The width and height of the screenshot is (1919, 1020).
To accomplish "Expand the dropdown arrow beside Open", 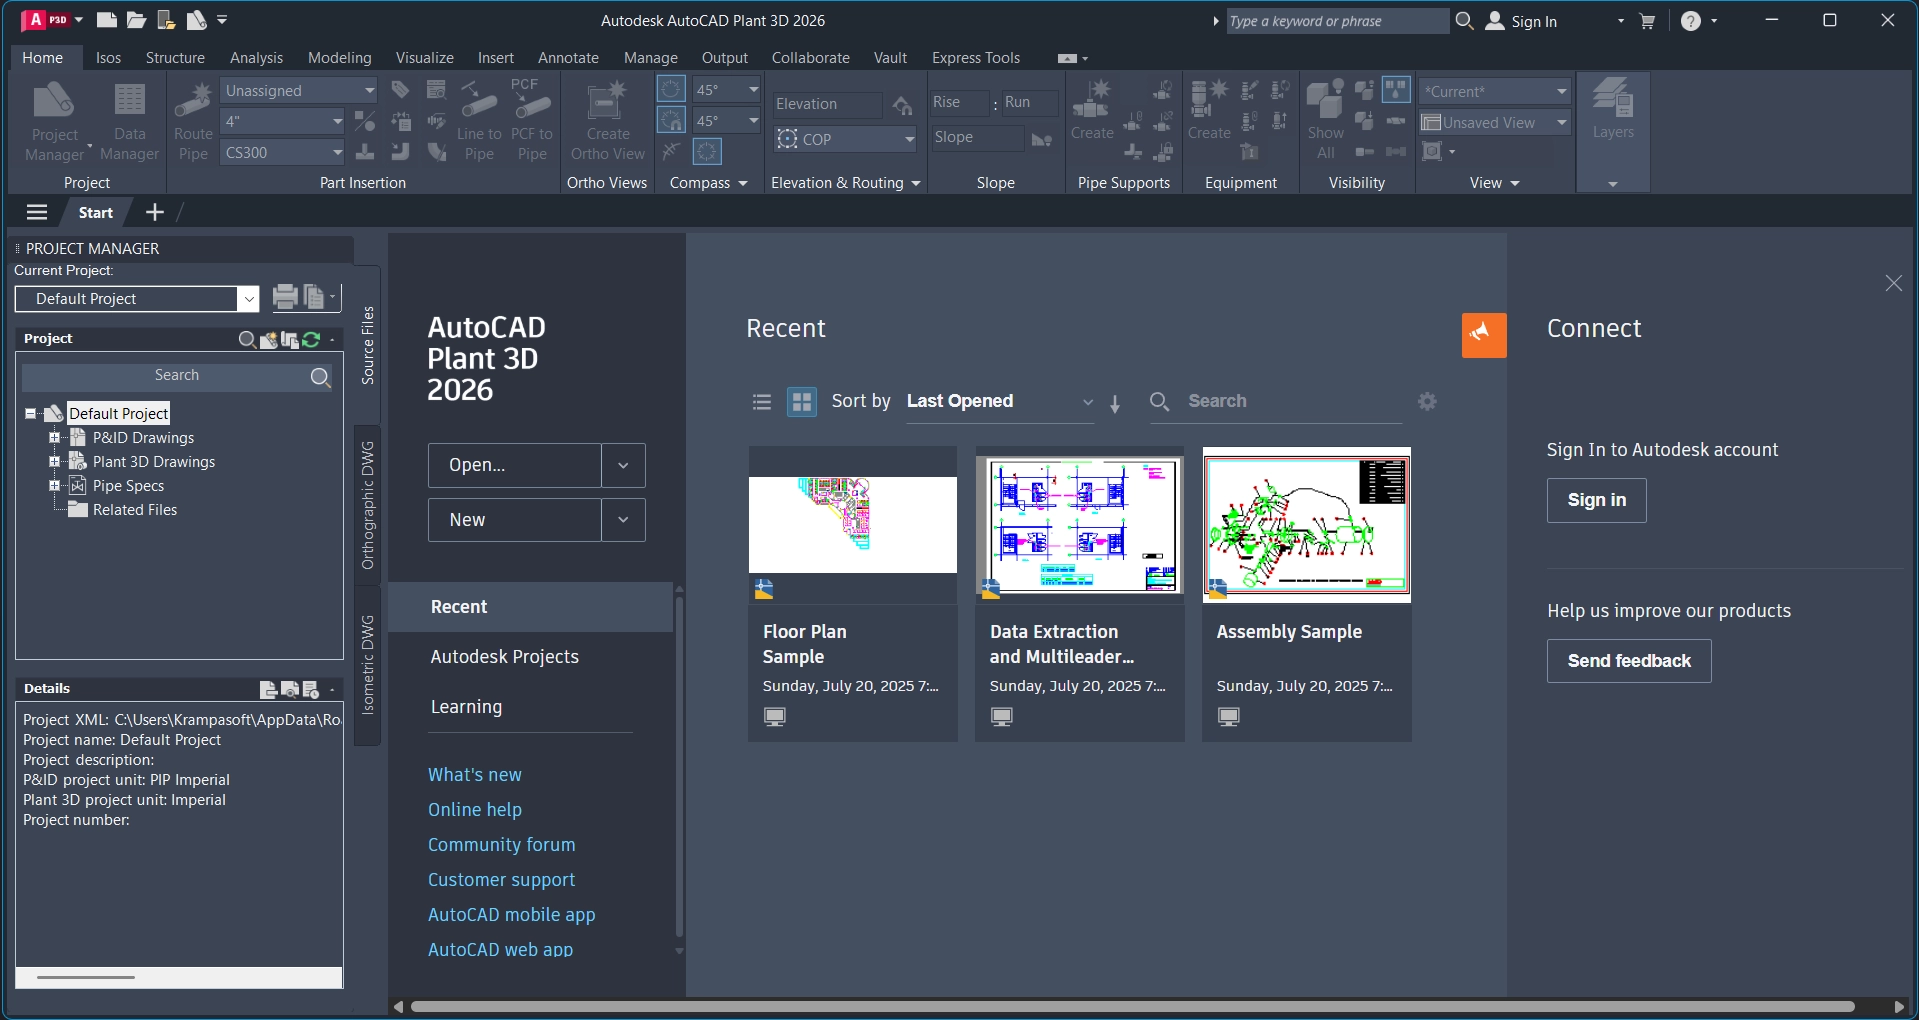I will coord(623,465).
